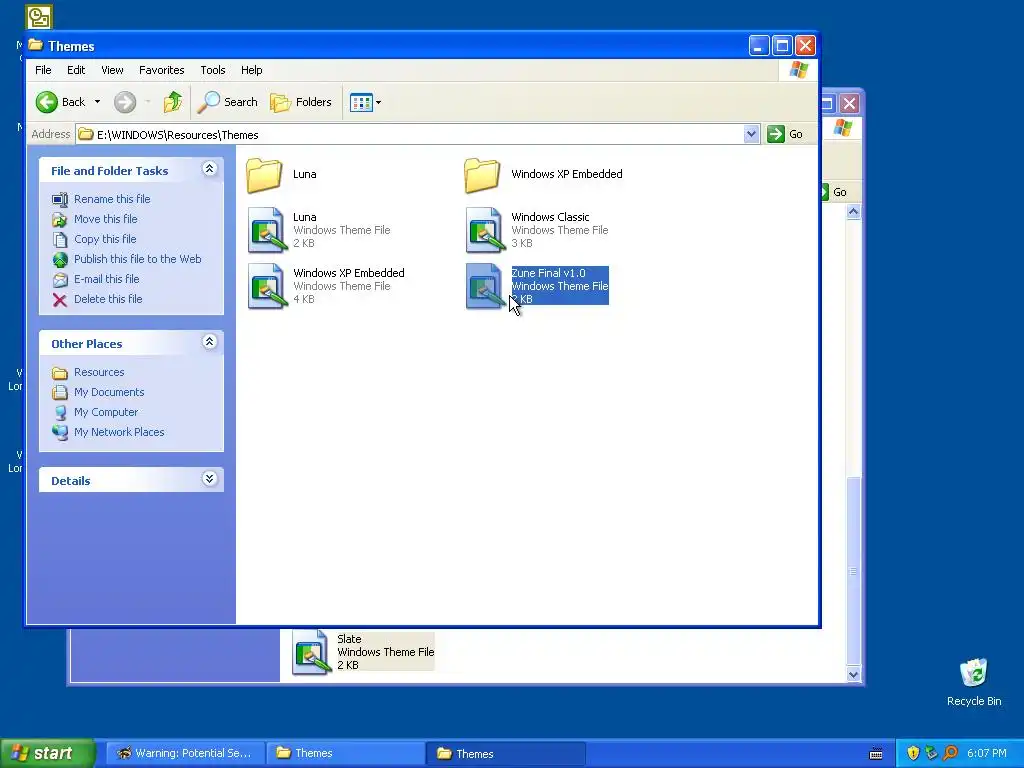Click E-mail this file link

point(106,279)
